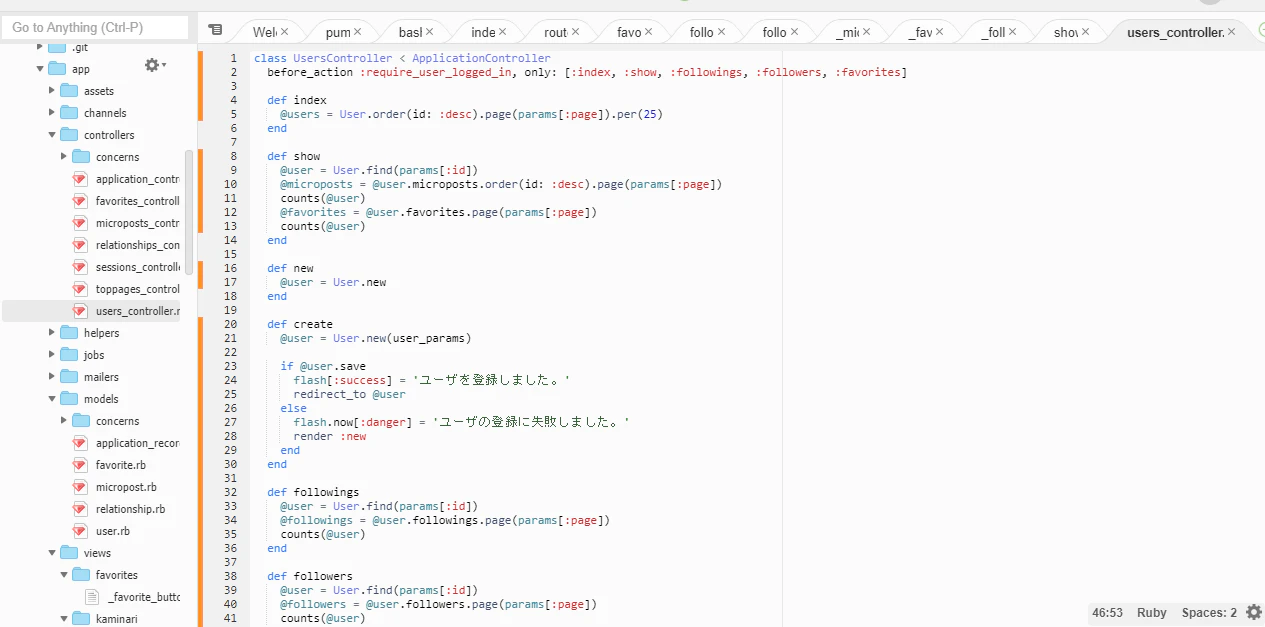Switch to the Welcome tab

click(x=264, y=32)
